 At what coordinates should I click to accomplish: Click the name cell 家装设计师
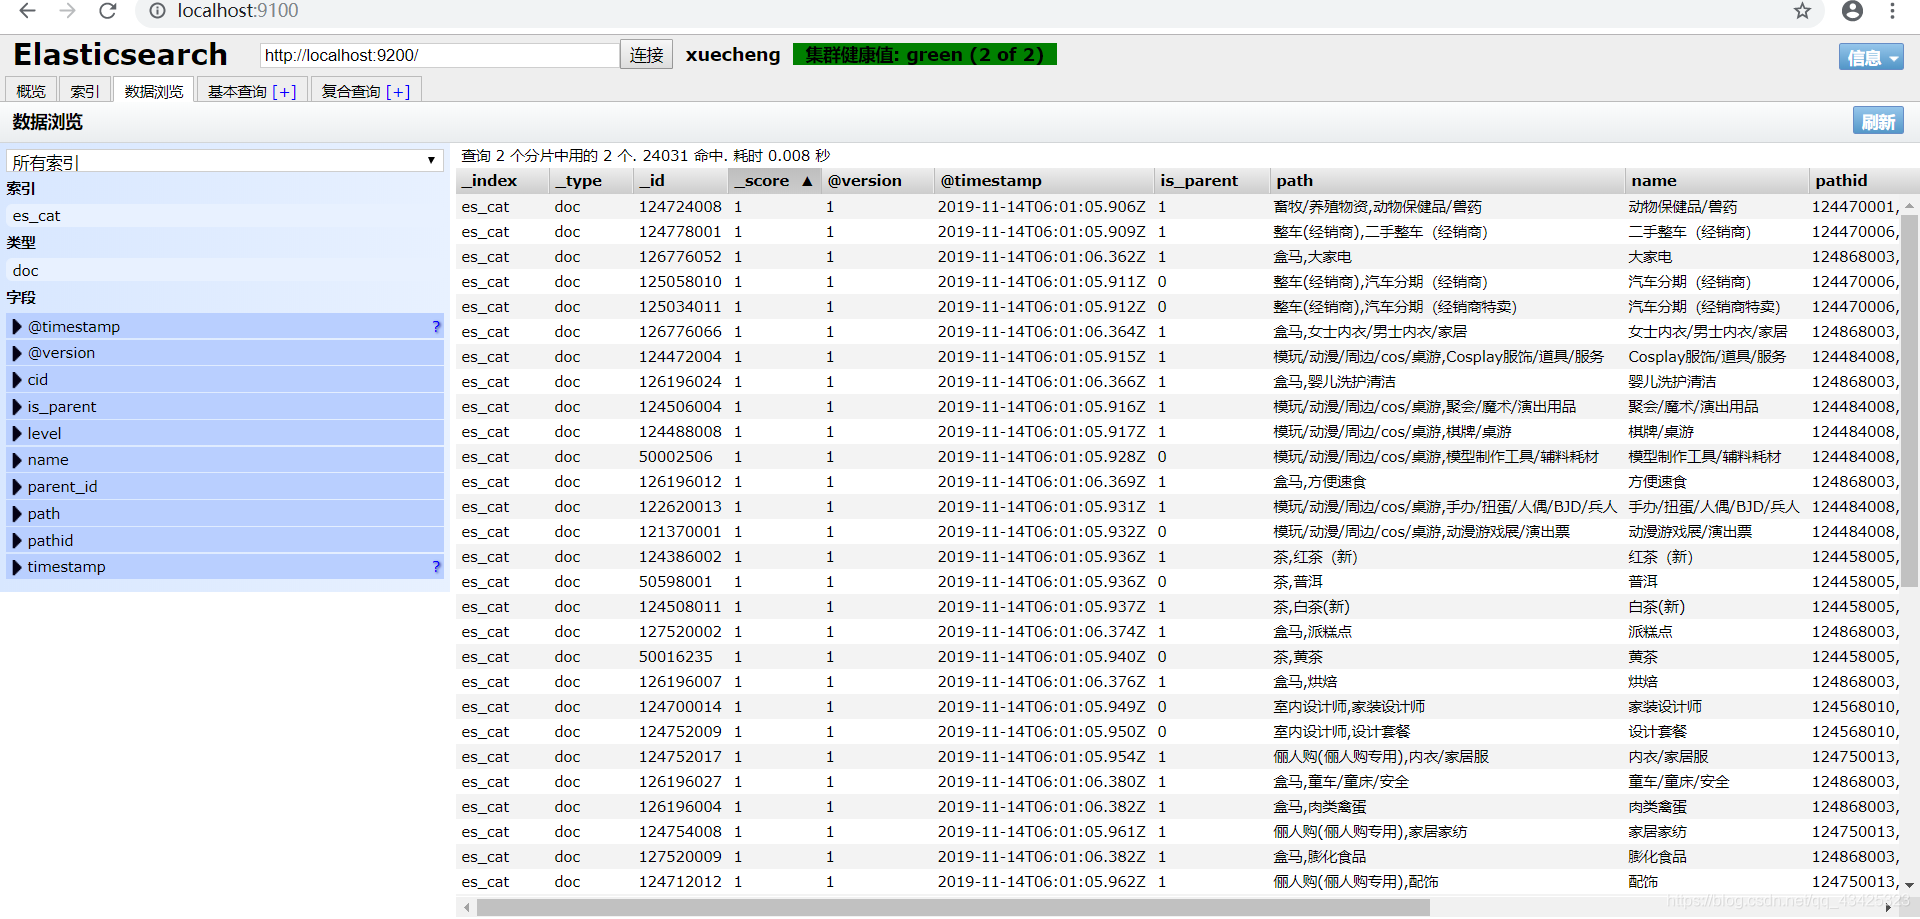coord(1665,707)
